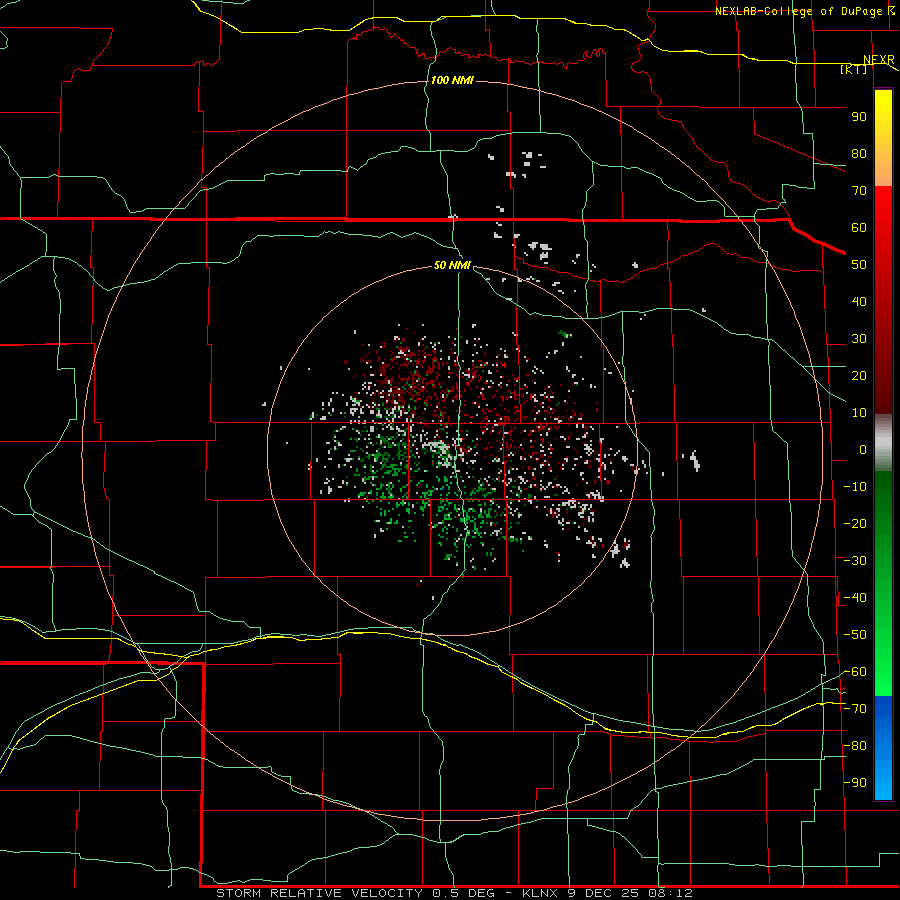Click the positive "60" velocity scale value
This screenshot has width=900, height=900.
click(x=859, y=227)
